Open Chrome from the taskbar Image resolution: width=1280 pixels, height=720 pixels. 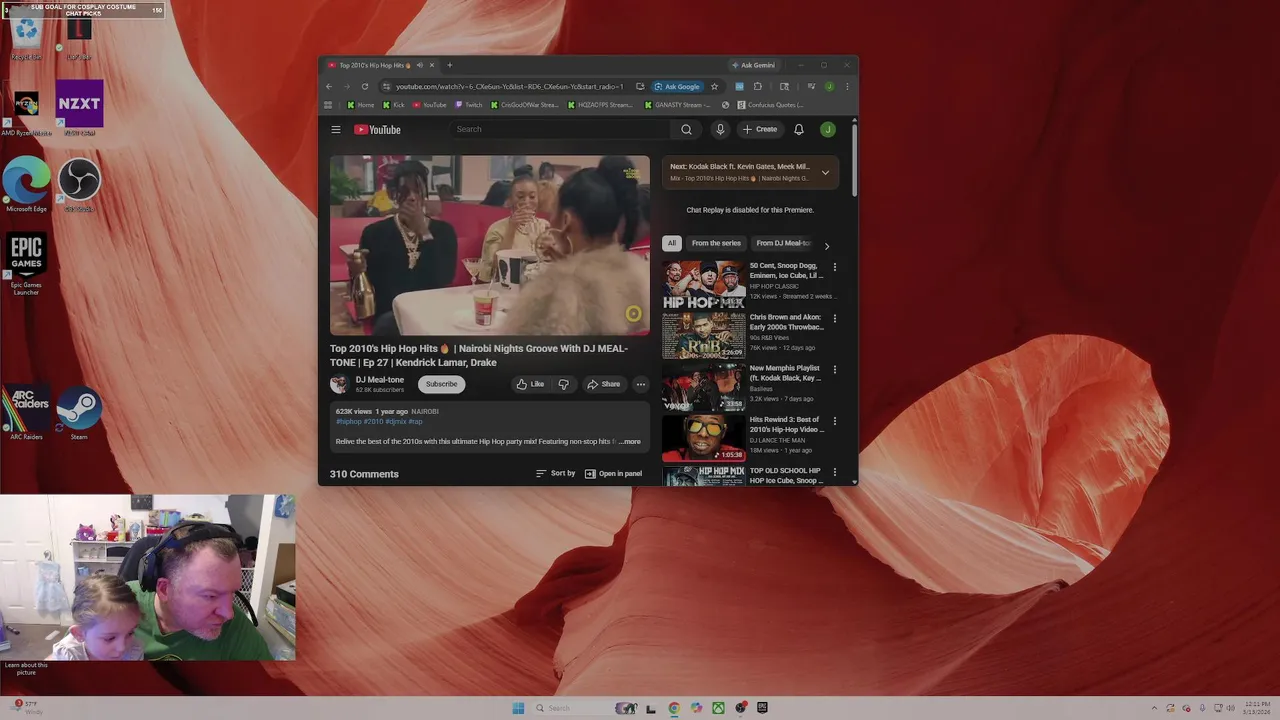[674, 708]
